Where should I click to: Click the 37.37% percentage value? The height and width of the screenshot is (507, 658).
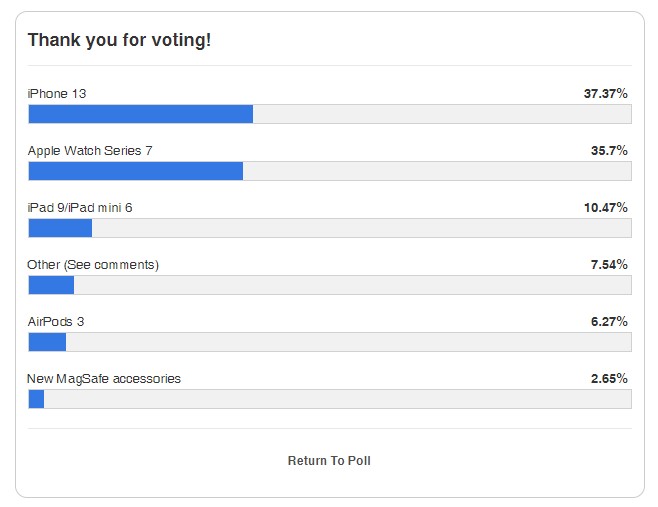[x=606, y=93]
